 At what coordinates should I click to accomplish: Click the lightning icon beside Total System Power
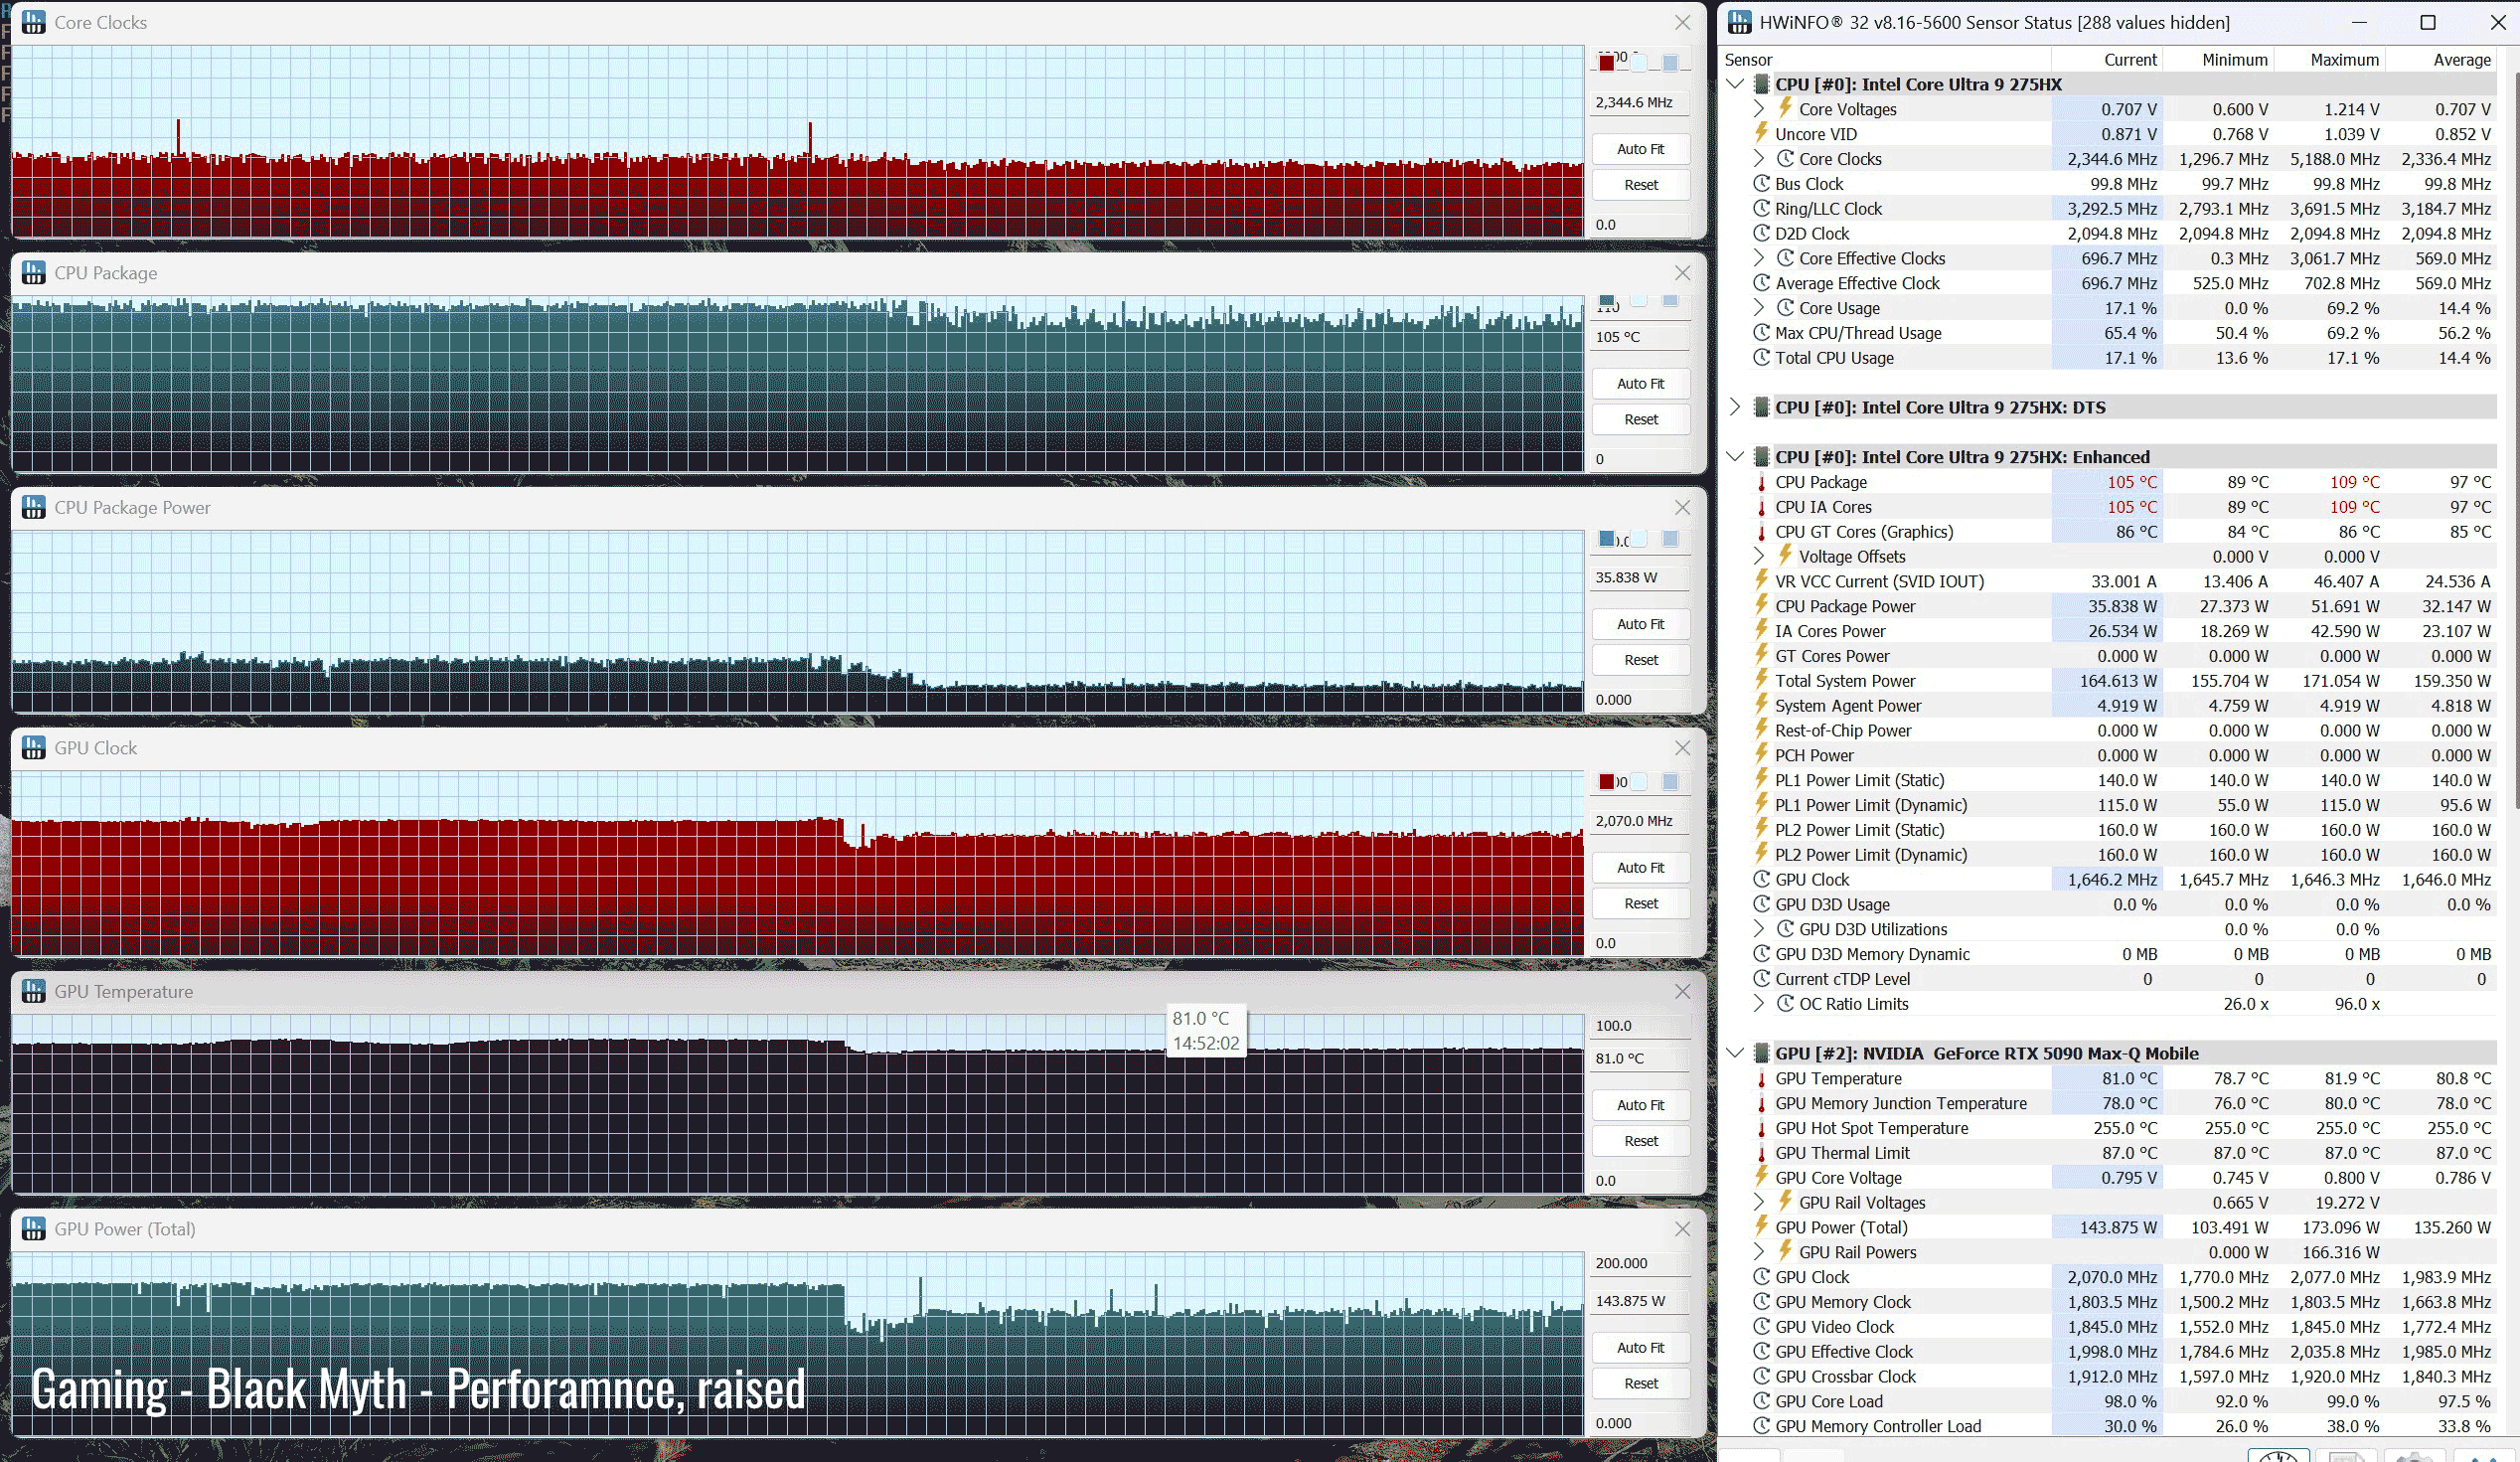coord(1761,680)
